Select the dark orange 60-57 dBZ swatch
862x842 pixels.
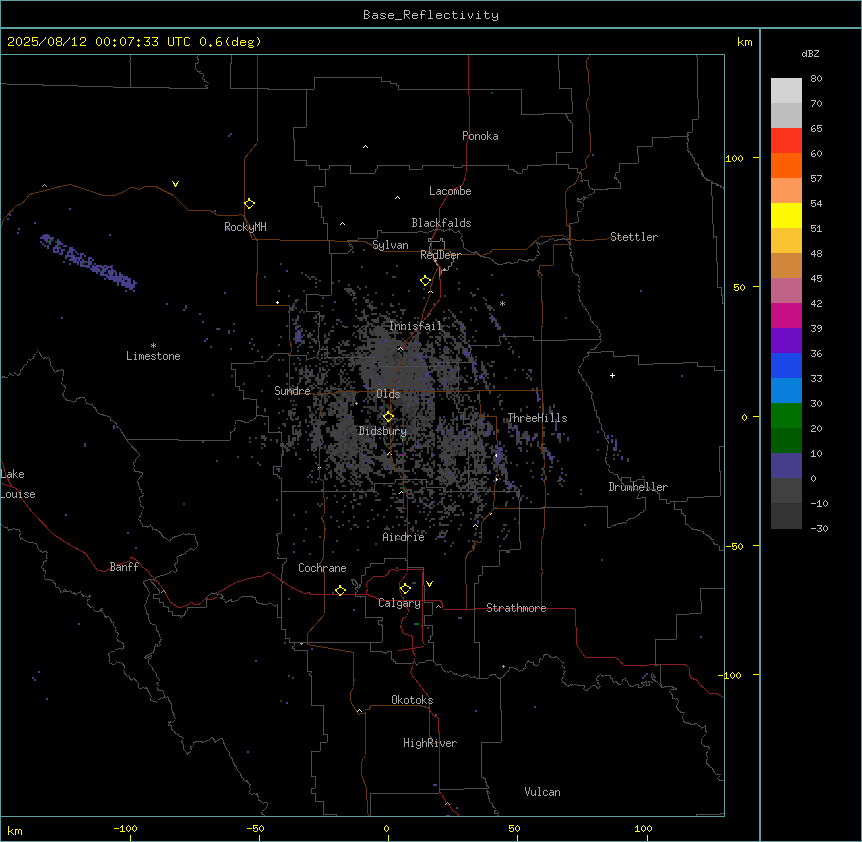pos(786,165)
